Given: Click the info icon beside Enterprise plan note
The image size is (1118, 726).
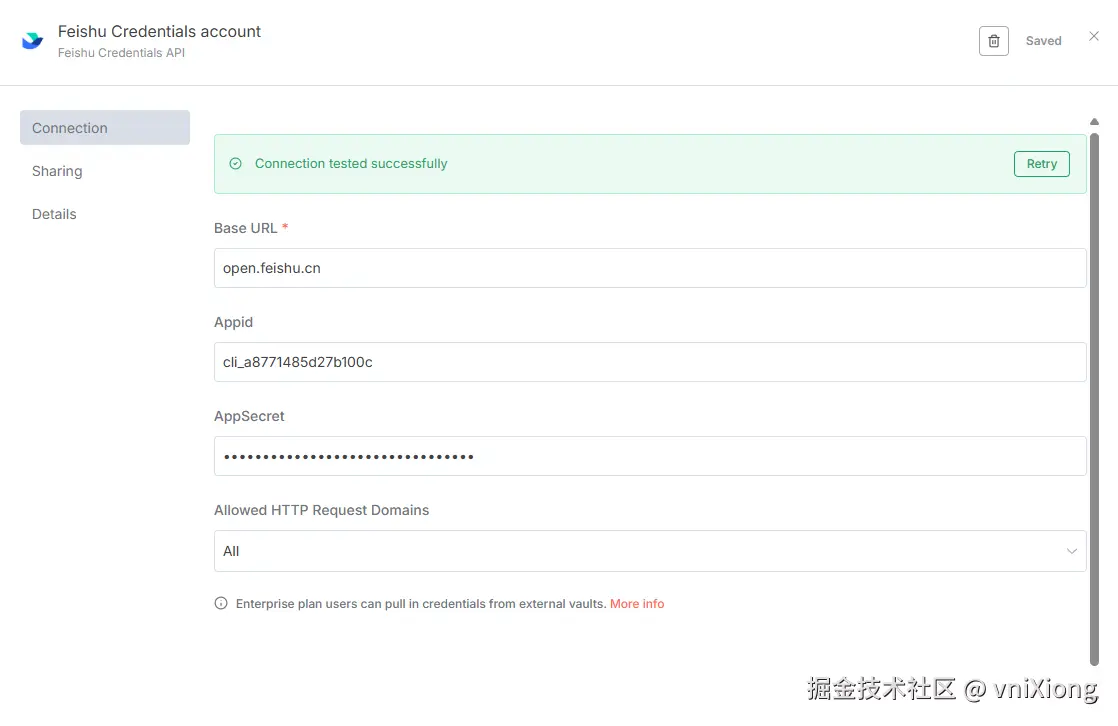Looking at the screenshot, I should (221, 603).
